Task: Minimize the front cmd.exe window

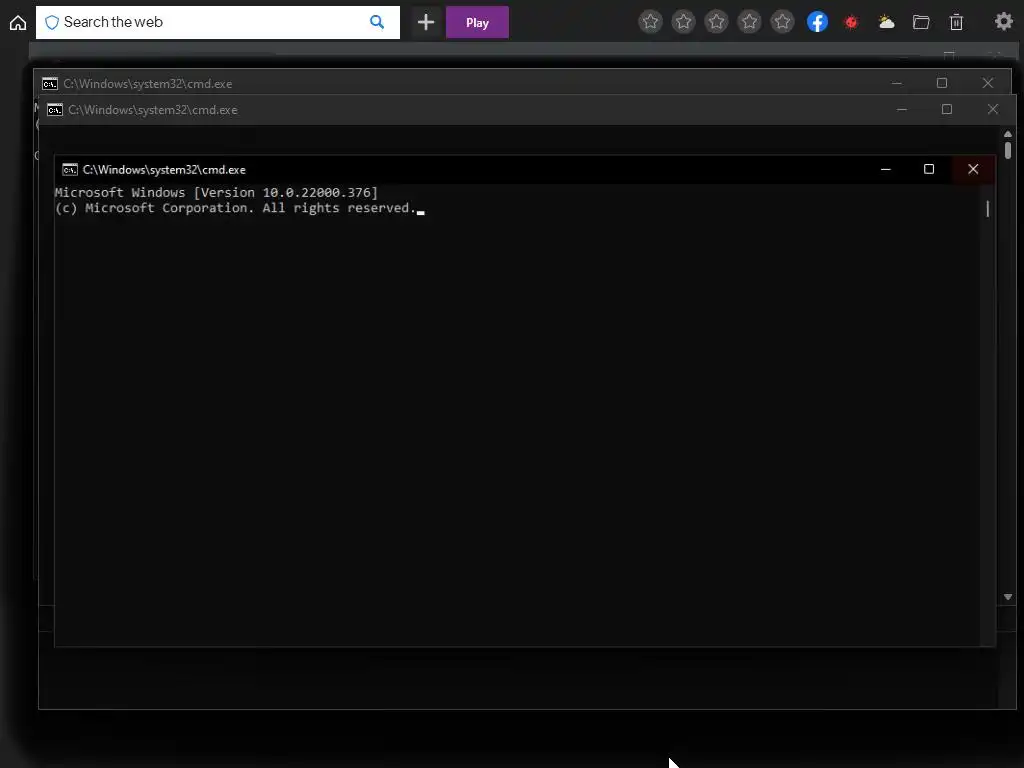Action: click(886, 169)
